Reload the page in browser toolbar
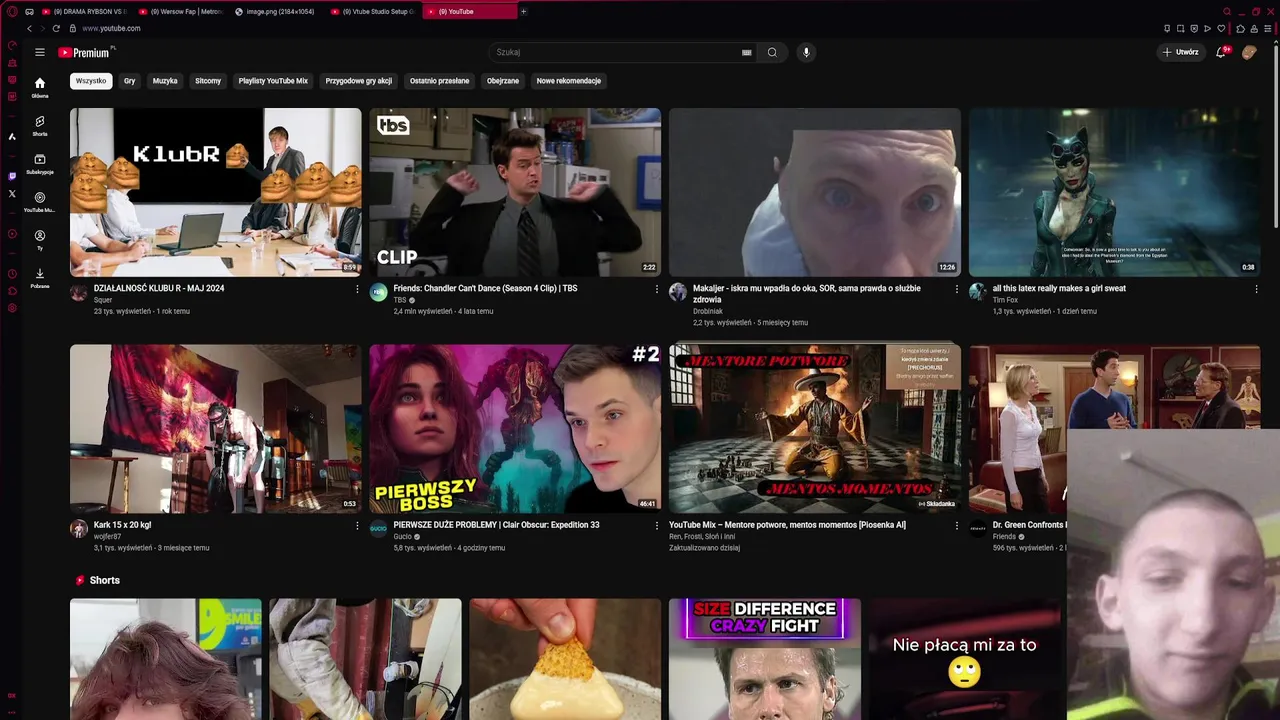The height and width of the screenshot is (720, 1280). click(56, 28)
